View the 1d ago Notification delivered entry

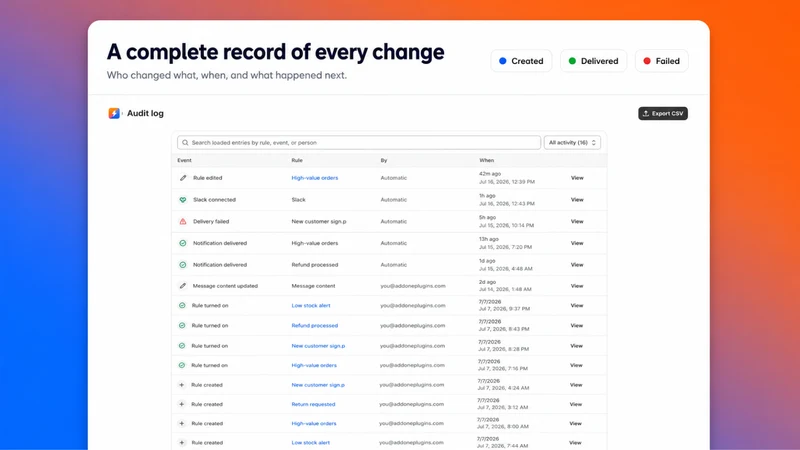point(577,265)
